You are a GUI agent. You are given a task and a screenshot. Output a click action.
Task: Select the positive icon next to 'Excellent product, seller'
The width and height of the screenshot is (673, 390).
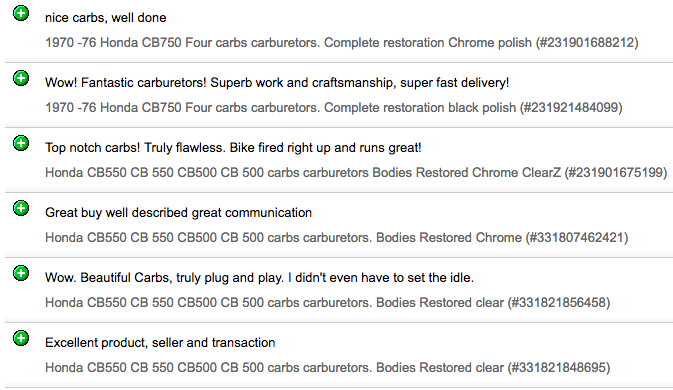click(x=21, y=338)
